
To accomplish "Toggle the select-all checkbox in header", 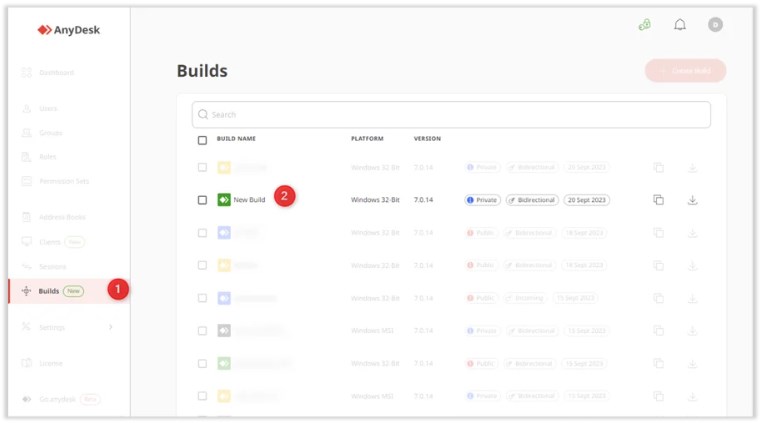I will tap(202, 140).
